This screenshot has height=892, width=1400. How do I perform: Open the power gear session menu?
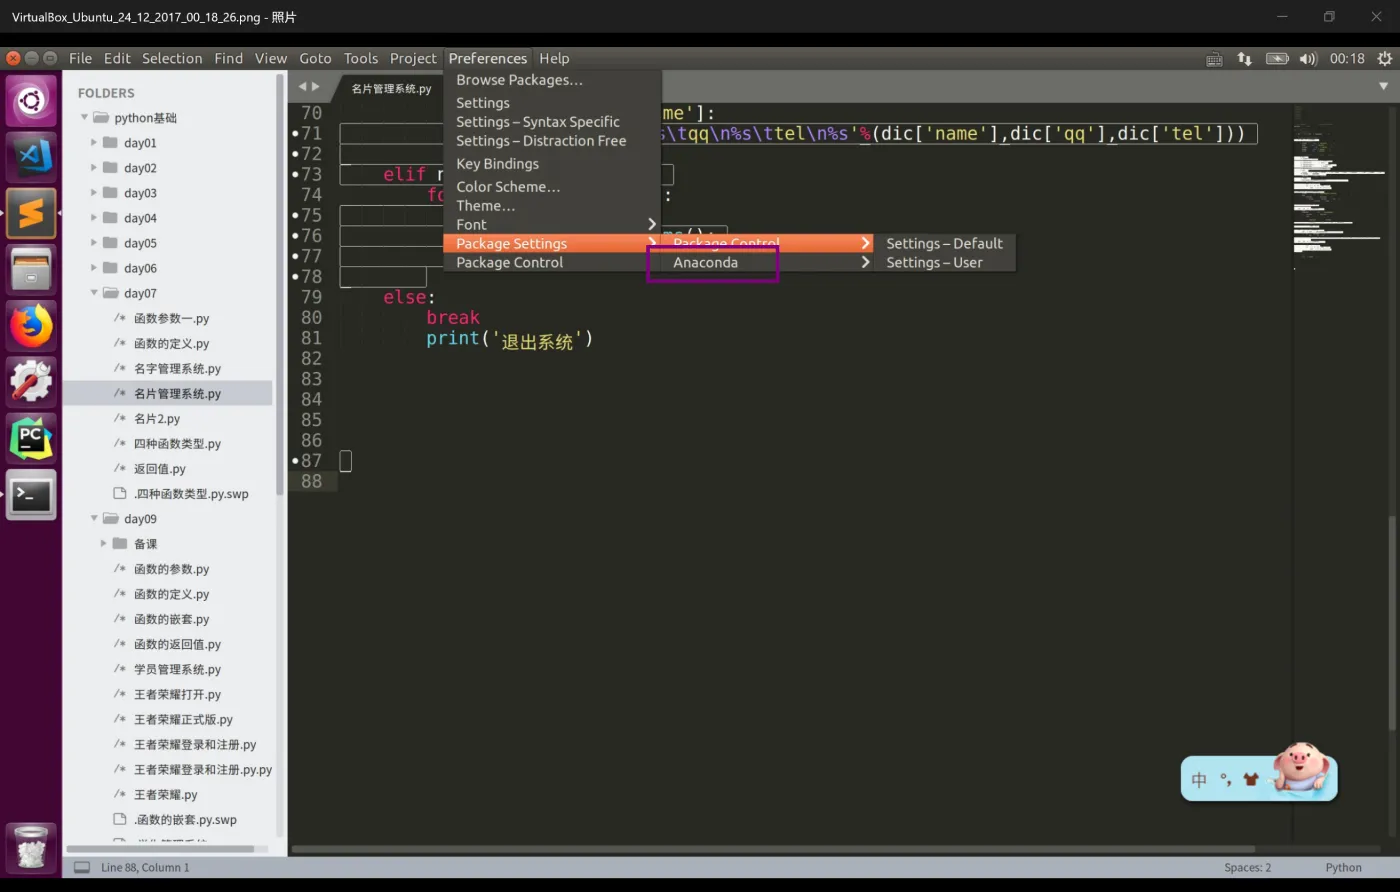click(1383, 58)
